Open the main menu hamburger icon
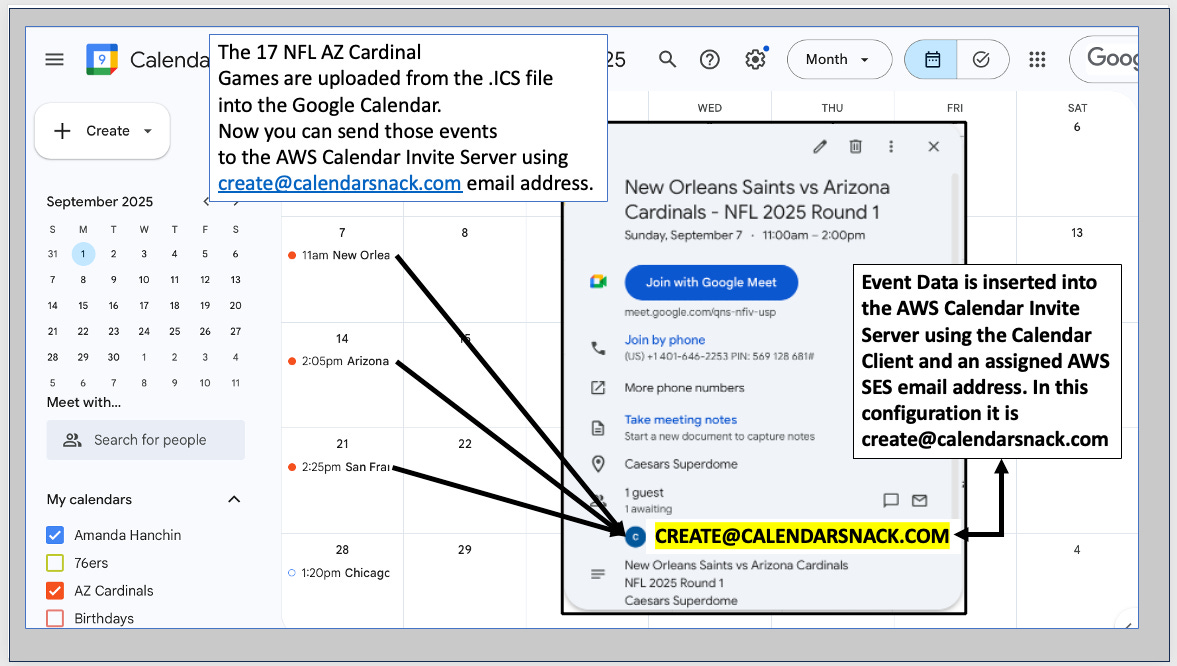Screen dimensions: 1177x666 point(54,59)
